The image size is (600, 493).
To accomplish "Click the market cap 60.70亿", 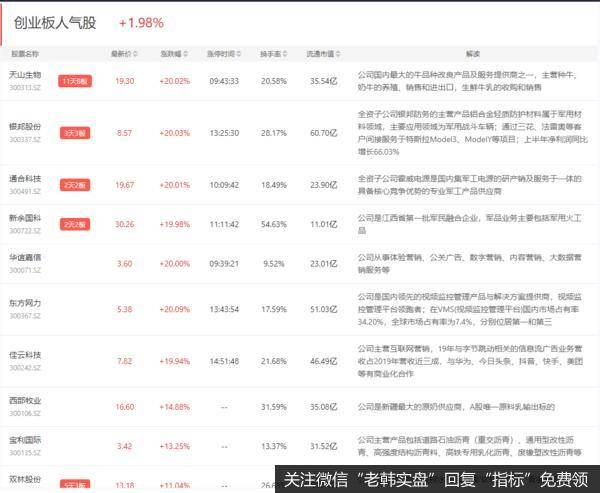I will pyautogui.click(x=324, y=133).
